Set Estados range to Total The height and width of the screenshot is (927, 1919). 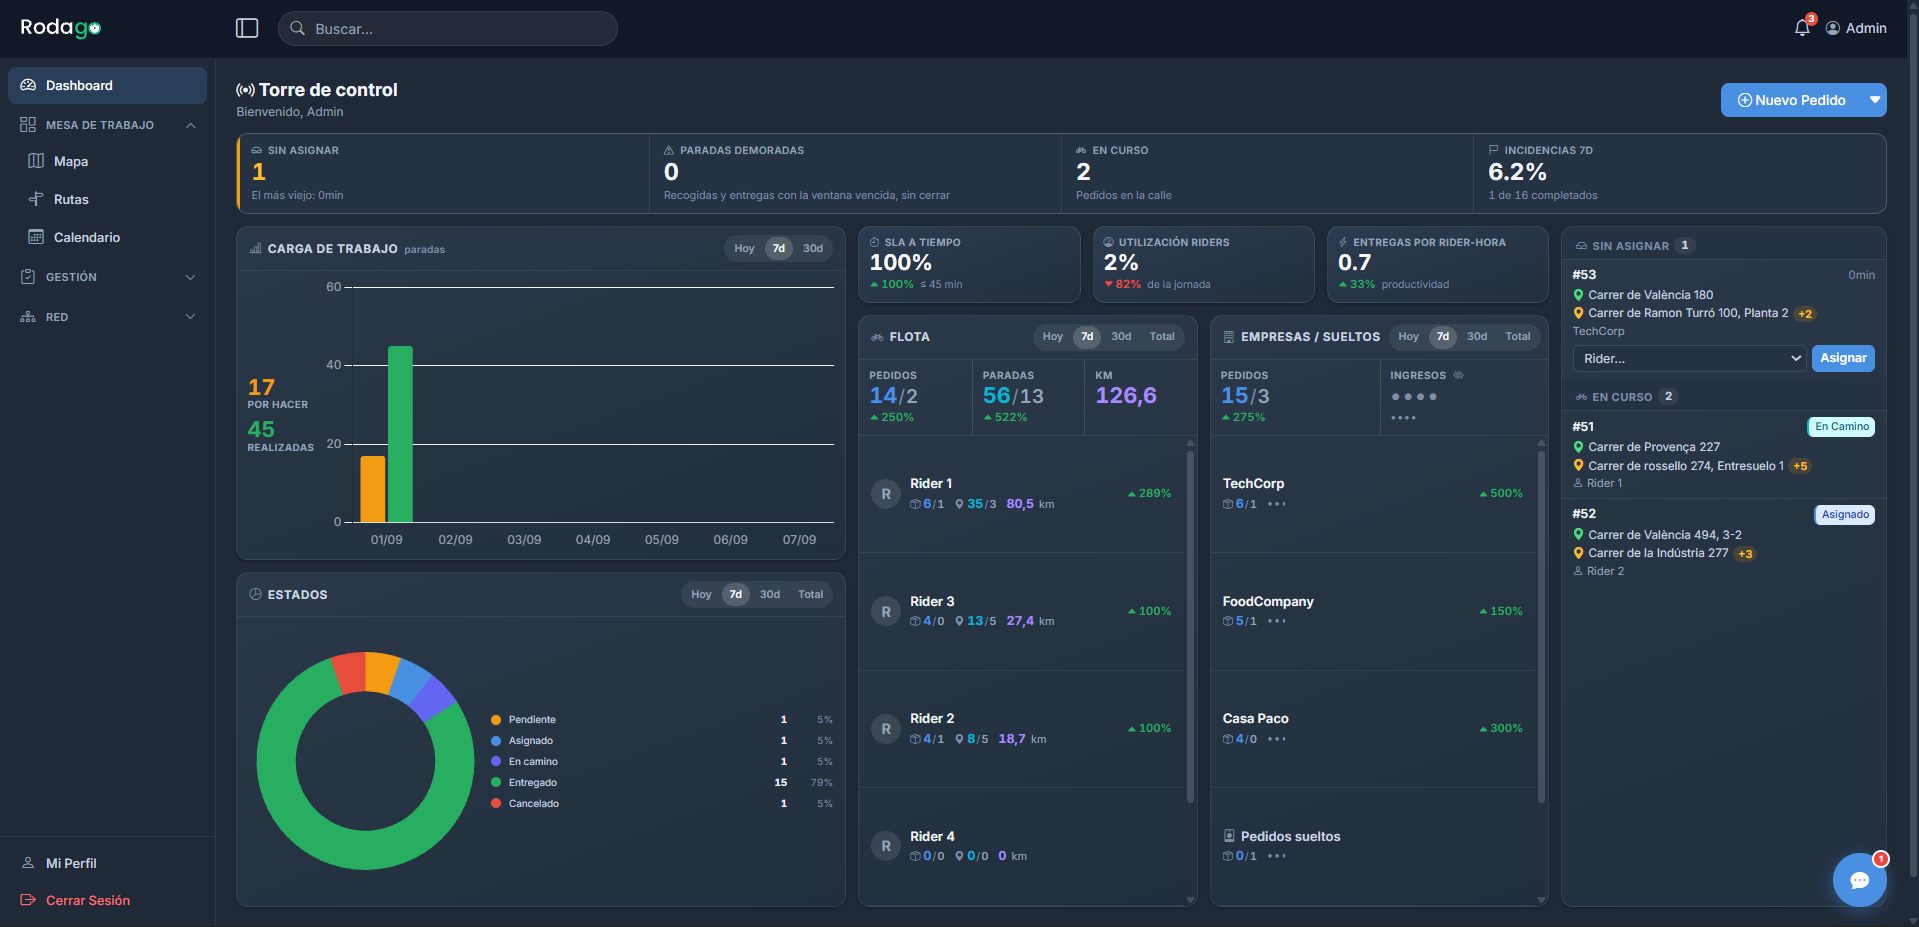(810, 594)
